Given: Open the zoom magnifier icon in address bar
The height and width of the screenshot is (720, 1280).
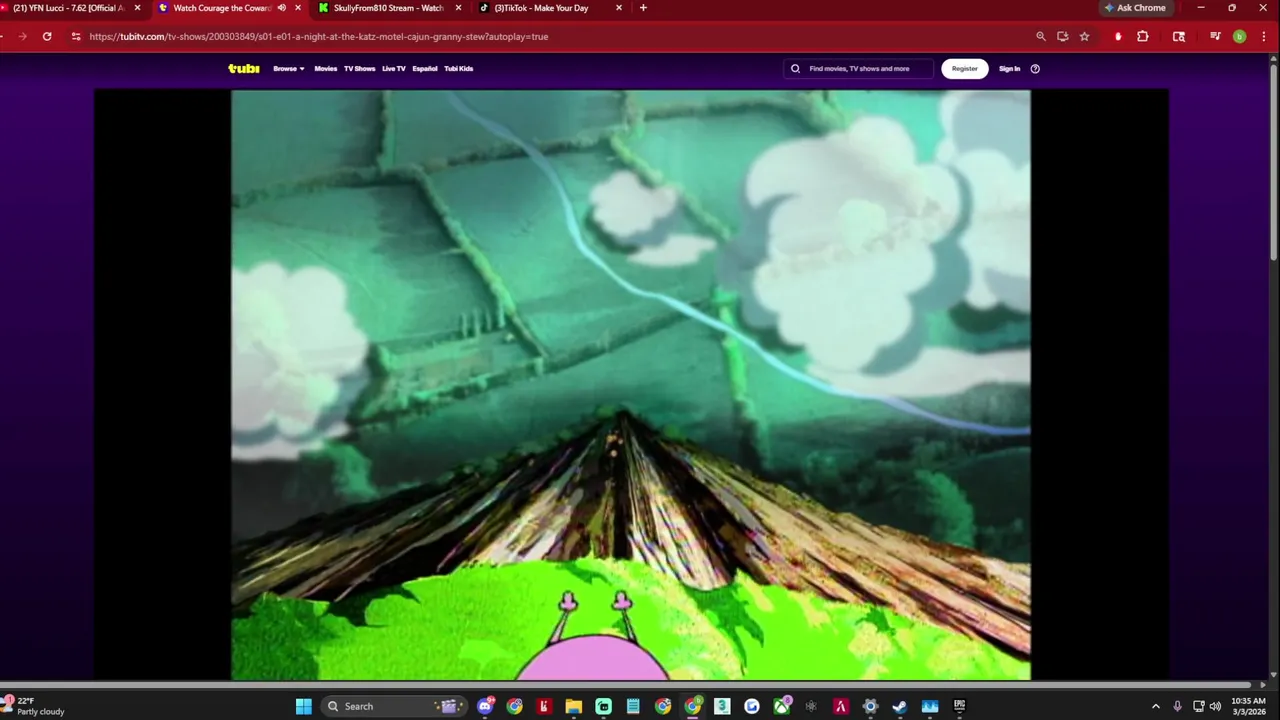Looking at the screenshot, I should [x=1041, y=36].
